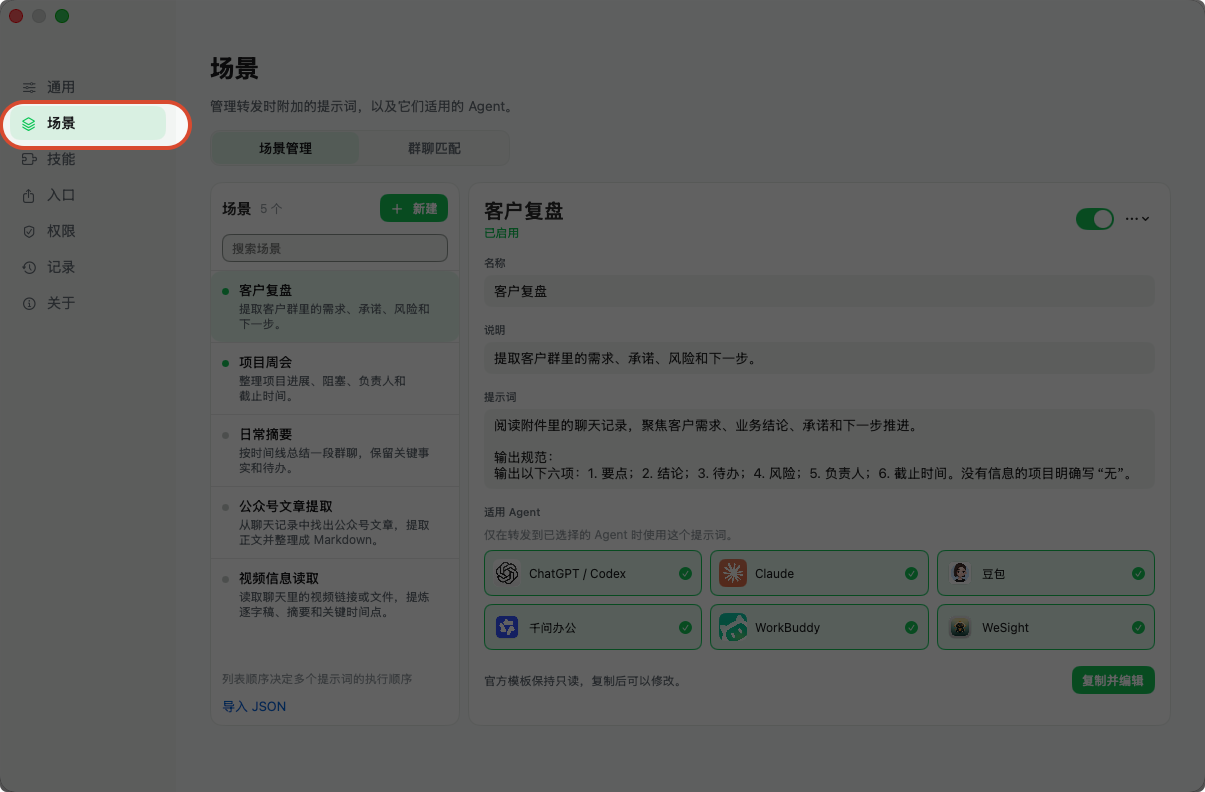Select the 公众号文章提取 scene row
This screenshot has width=1205, height=792.
334,522
